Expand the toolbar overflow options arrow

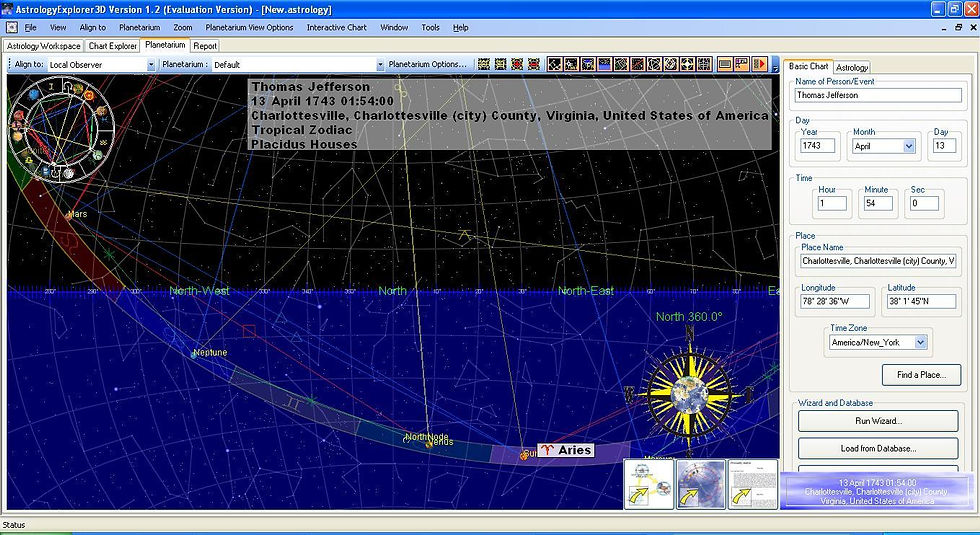(775, 65)
